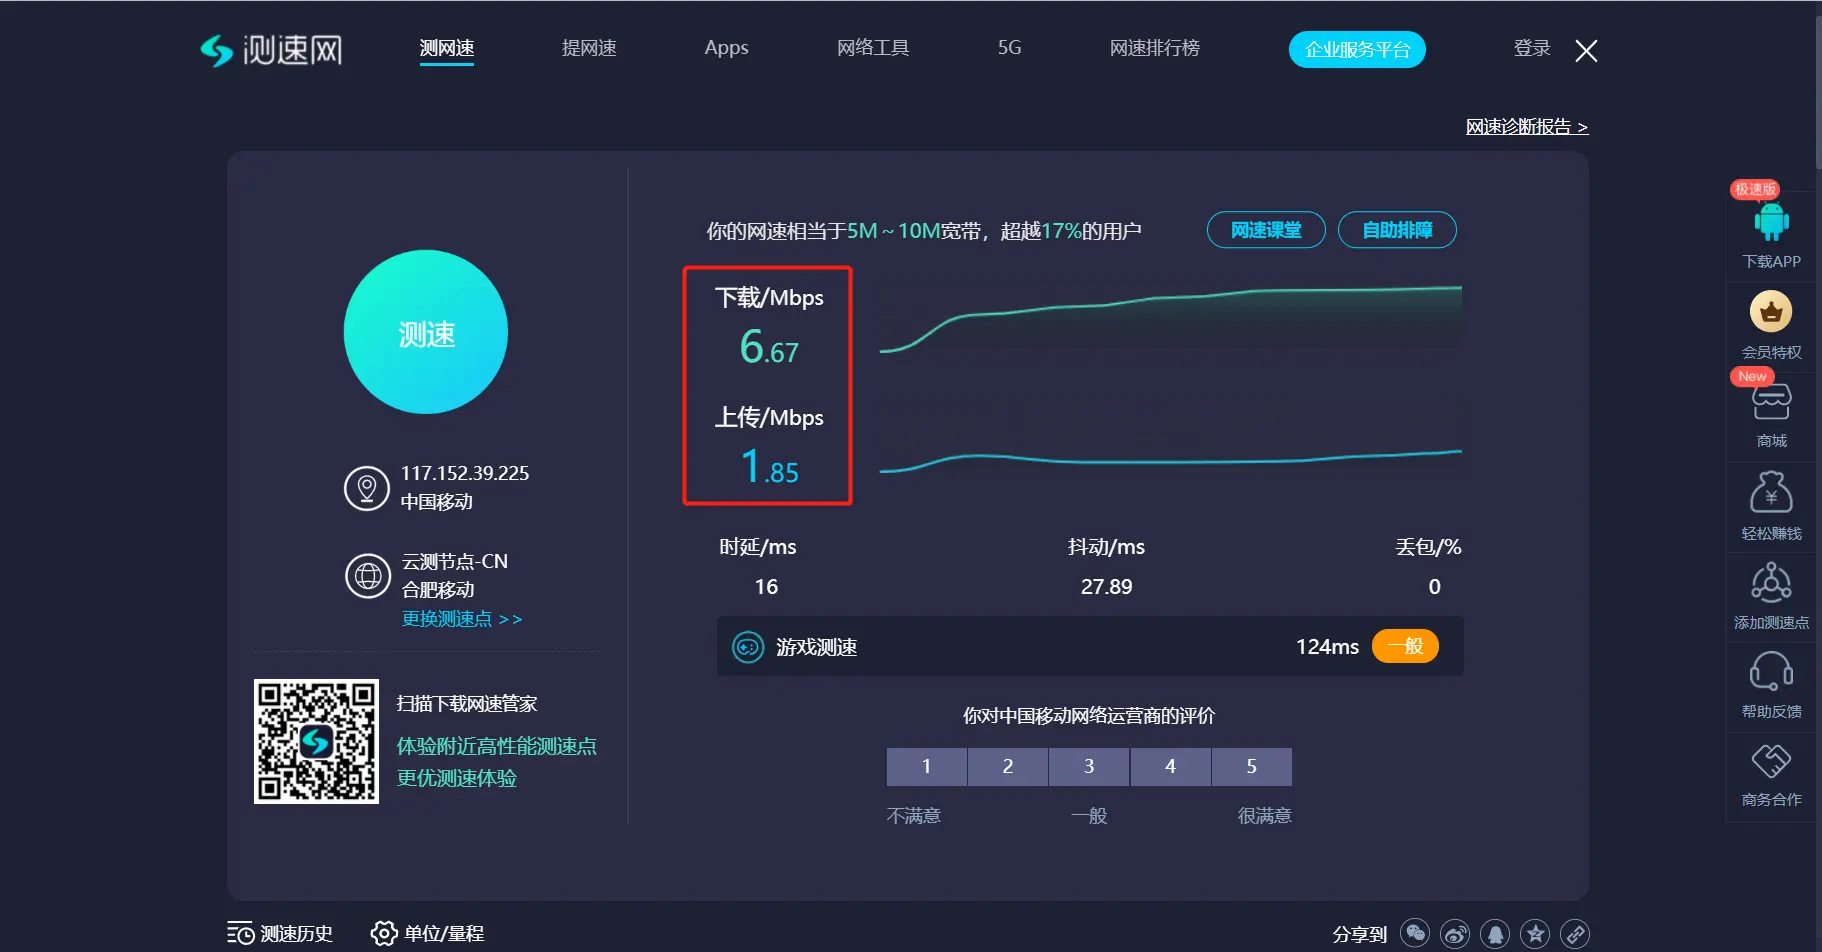Switch to the 提网速 tab
The width and height of the screenshot is (1822, 952).
[x=589, y=48]
